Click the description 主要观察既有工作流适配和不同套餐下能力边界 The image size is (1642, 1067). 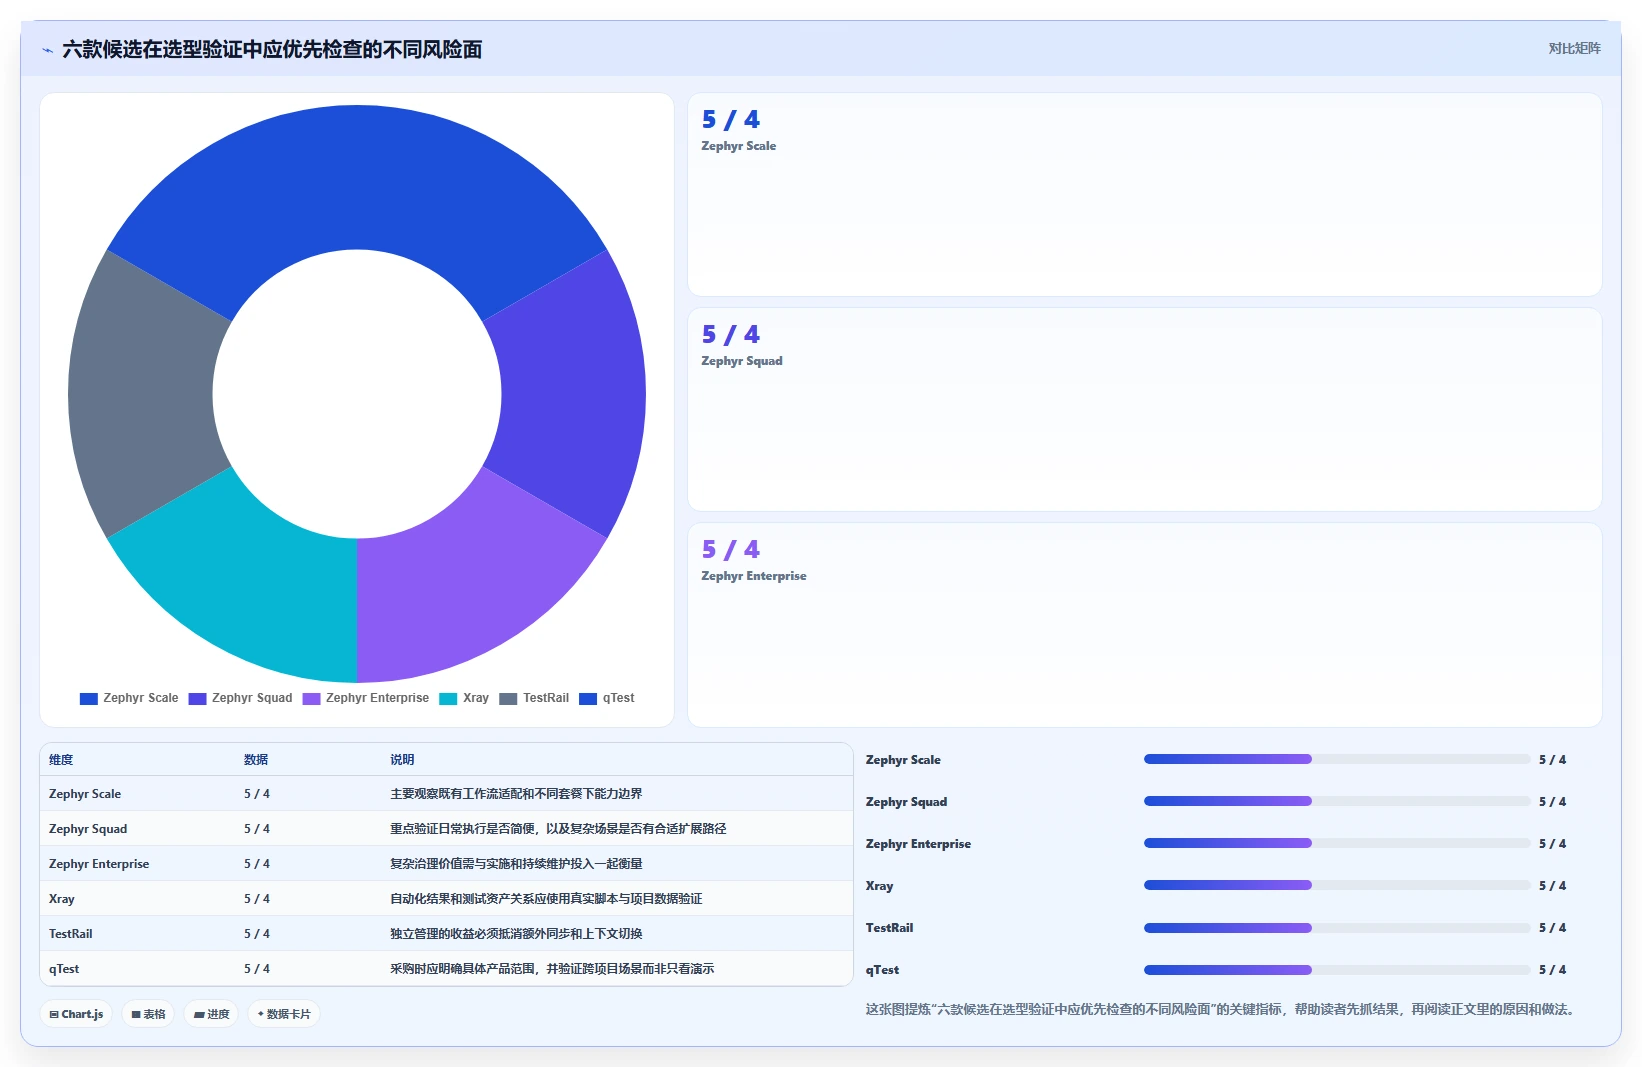tap(516, 794)
